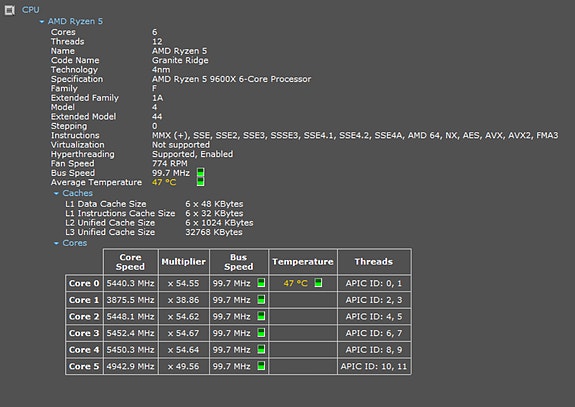This screenshot has height=407, width=575.
Task: Collapse the AMD Ryzen 5 tree node
Action: (x=42, y=22)
